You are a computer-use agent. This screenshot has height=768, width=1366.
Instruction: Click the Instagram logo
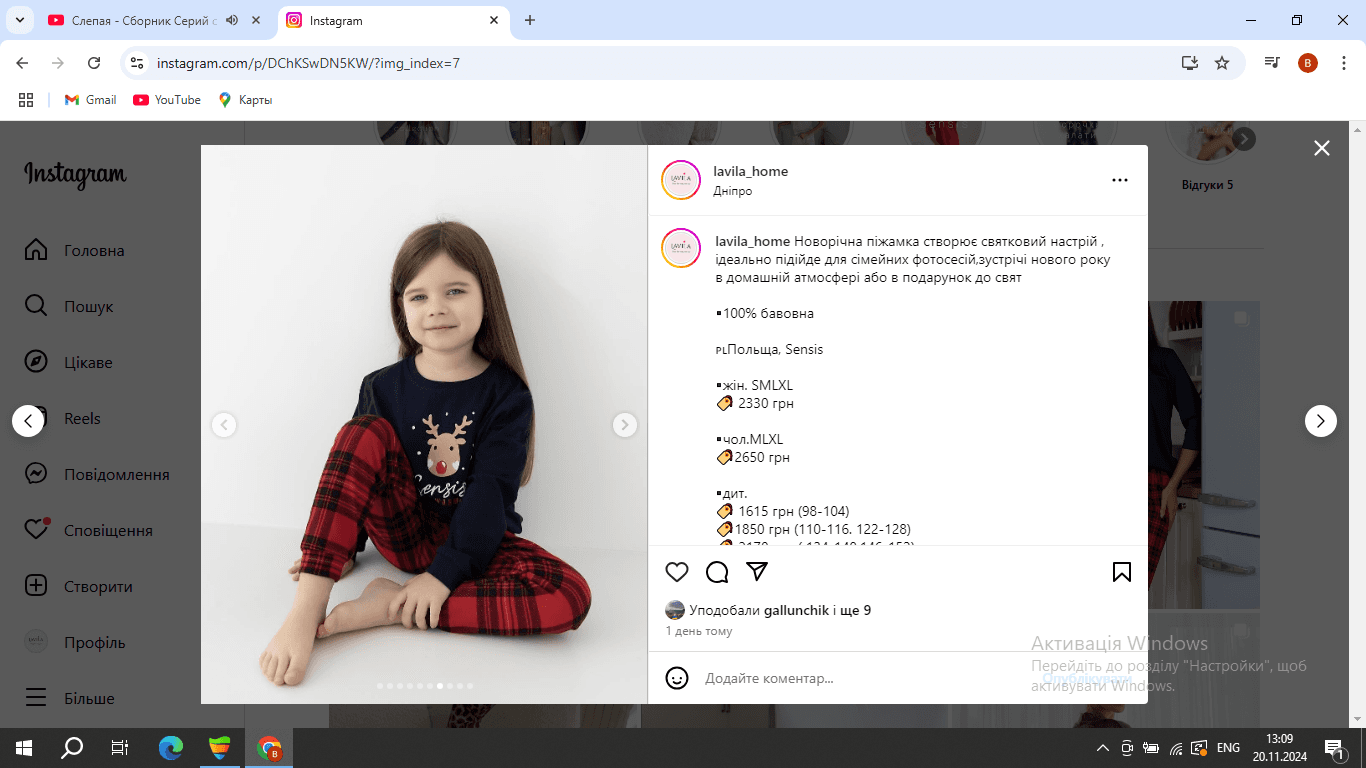[x=75, y=174]
